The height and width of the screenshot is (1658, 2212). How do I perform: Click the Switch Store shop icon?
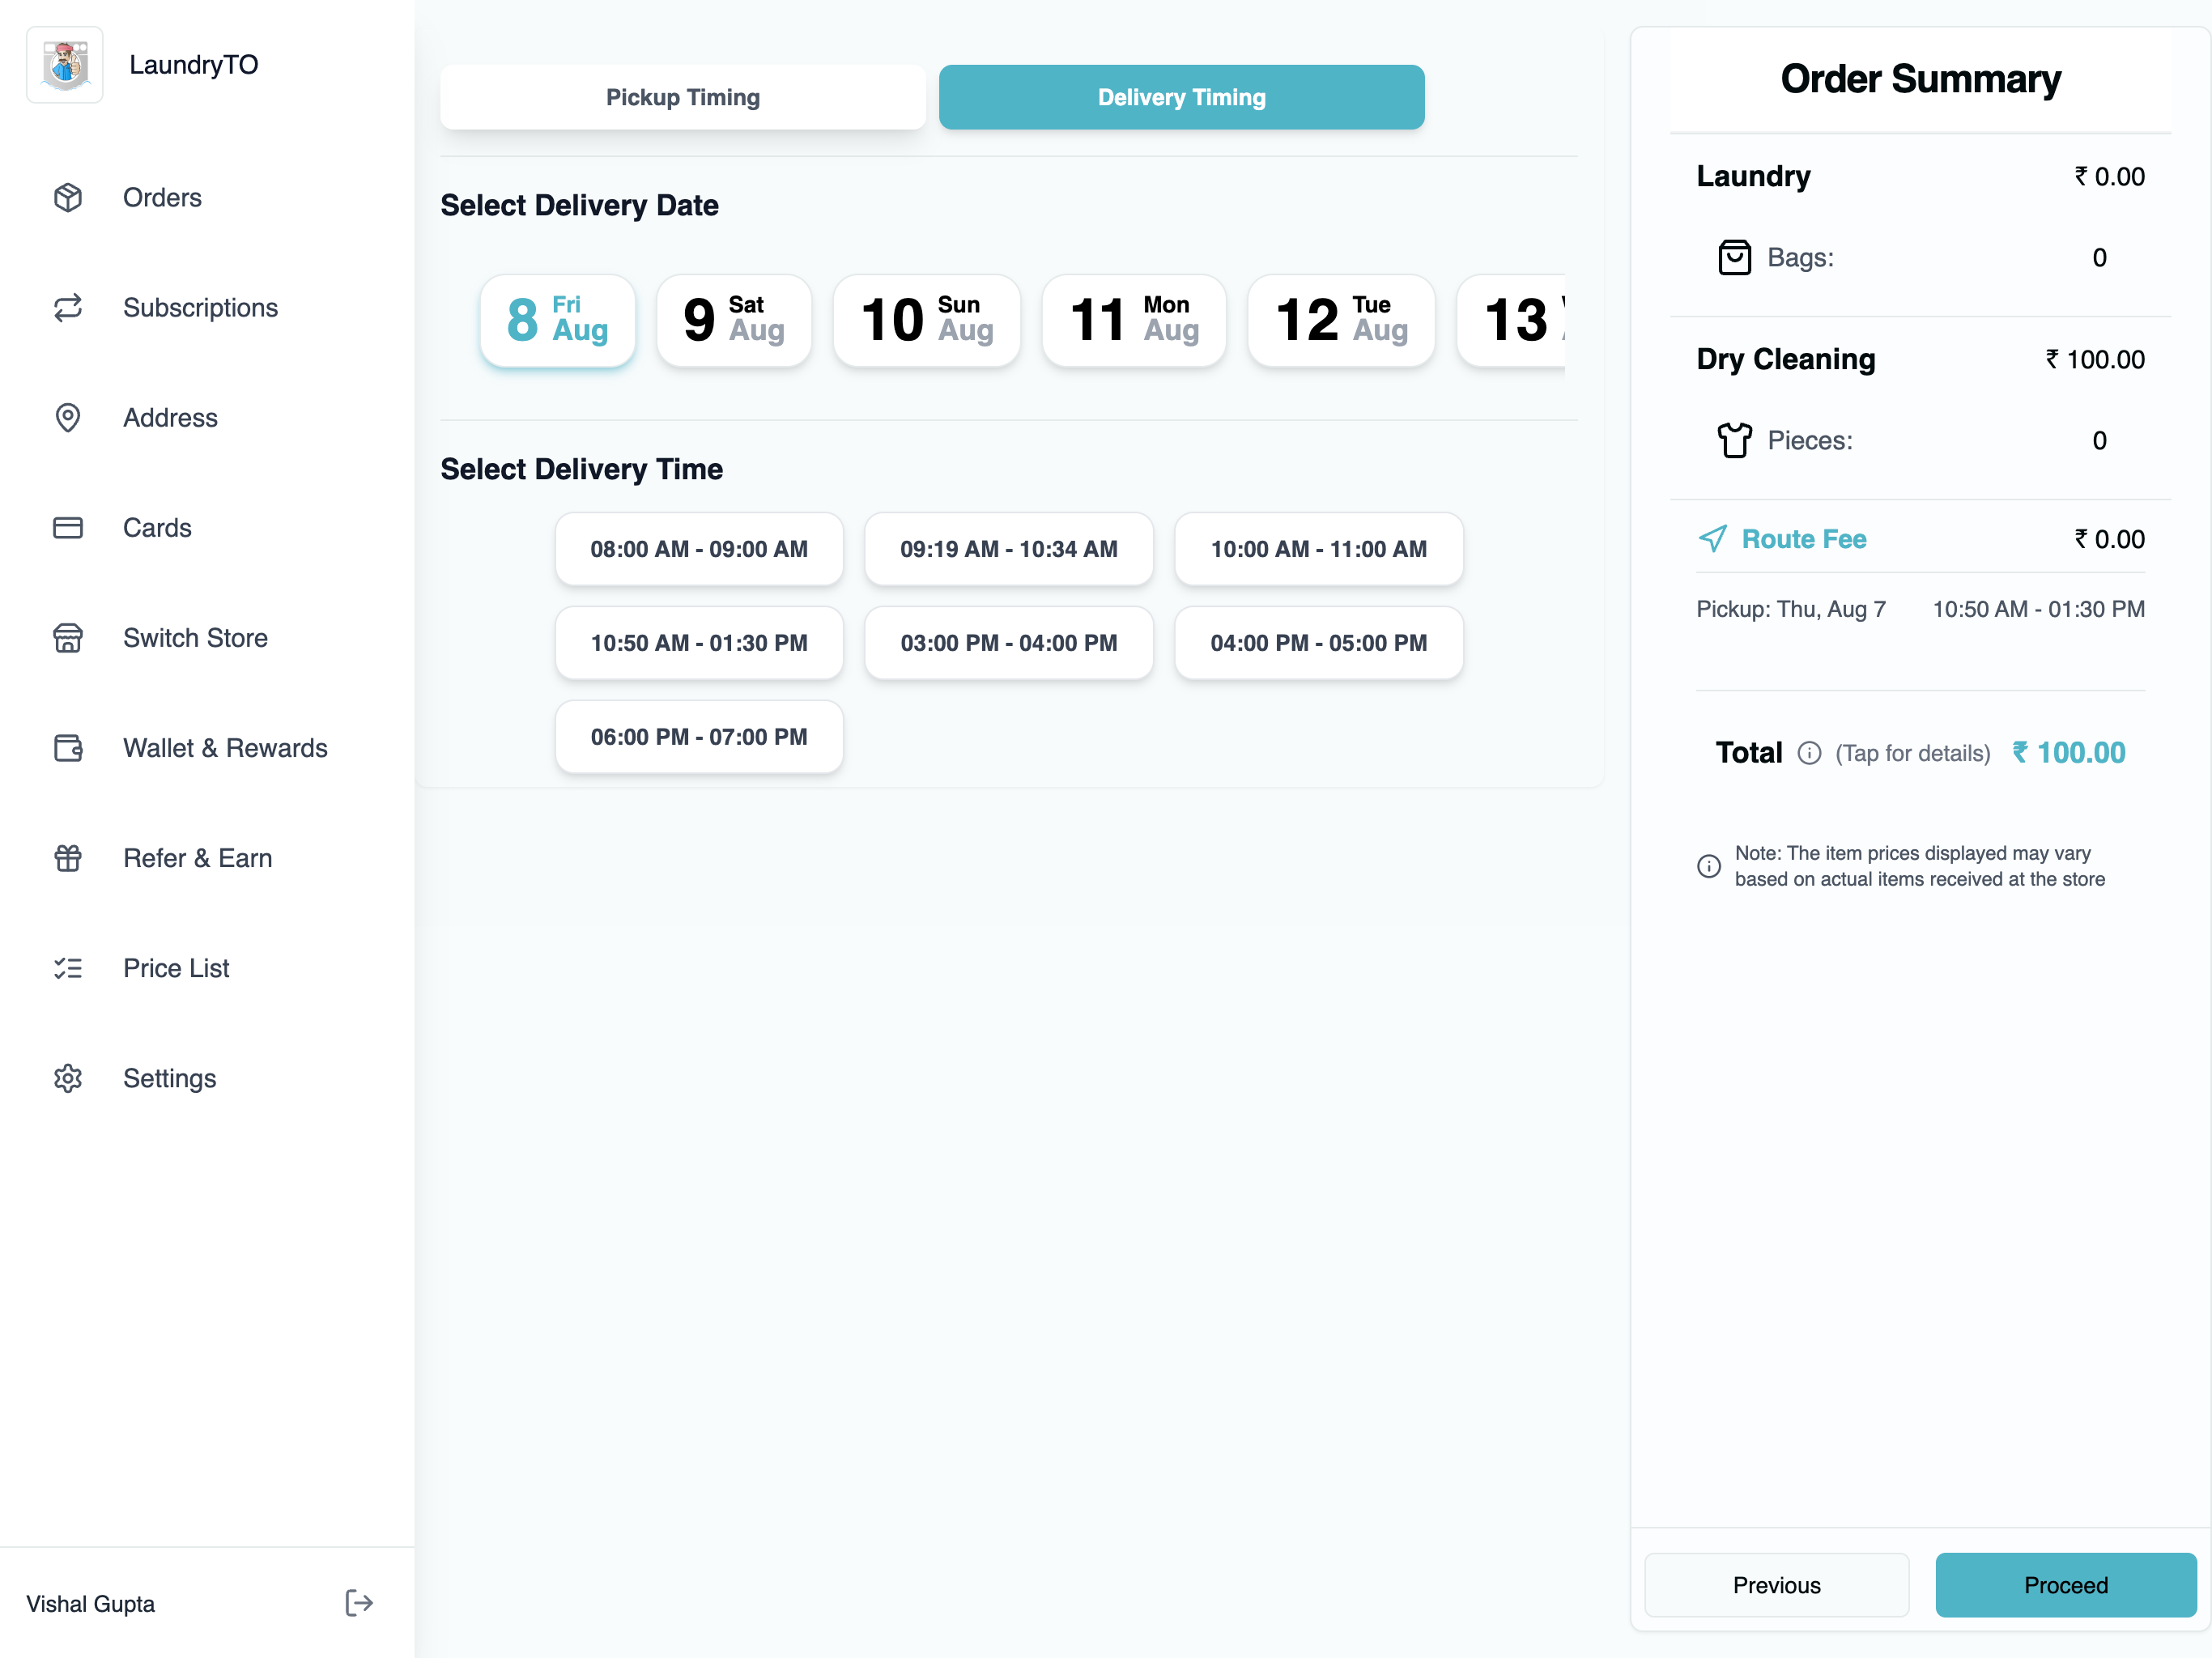pos(68,638)
